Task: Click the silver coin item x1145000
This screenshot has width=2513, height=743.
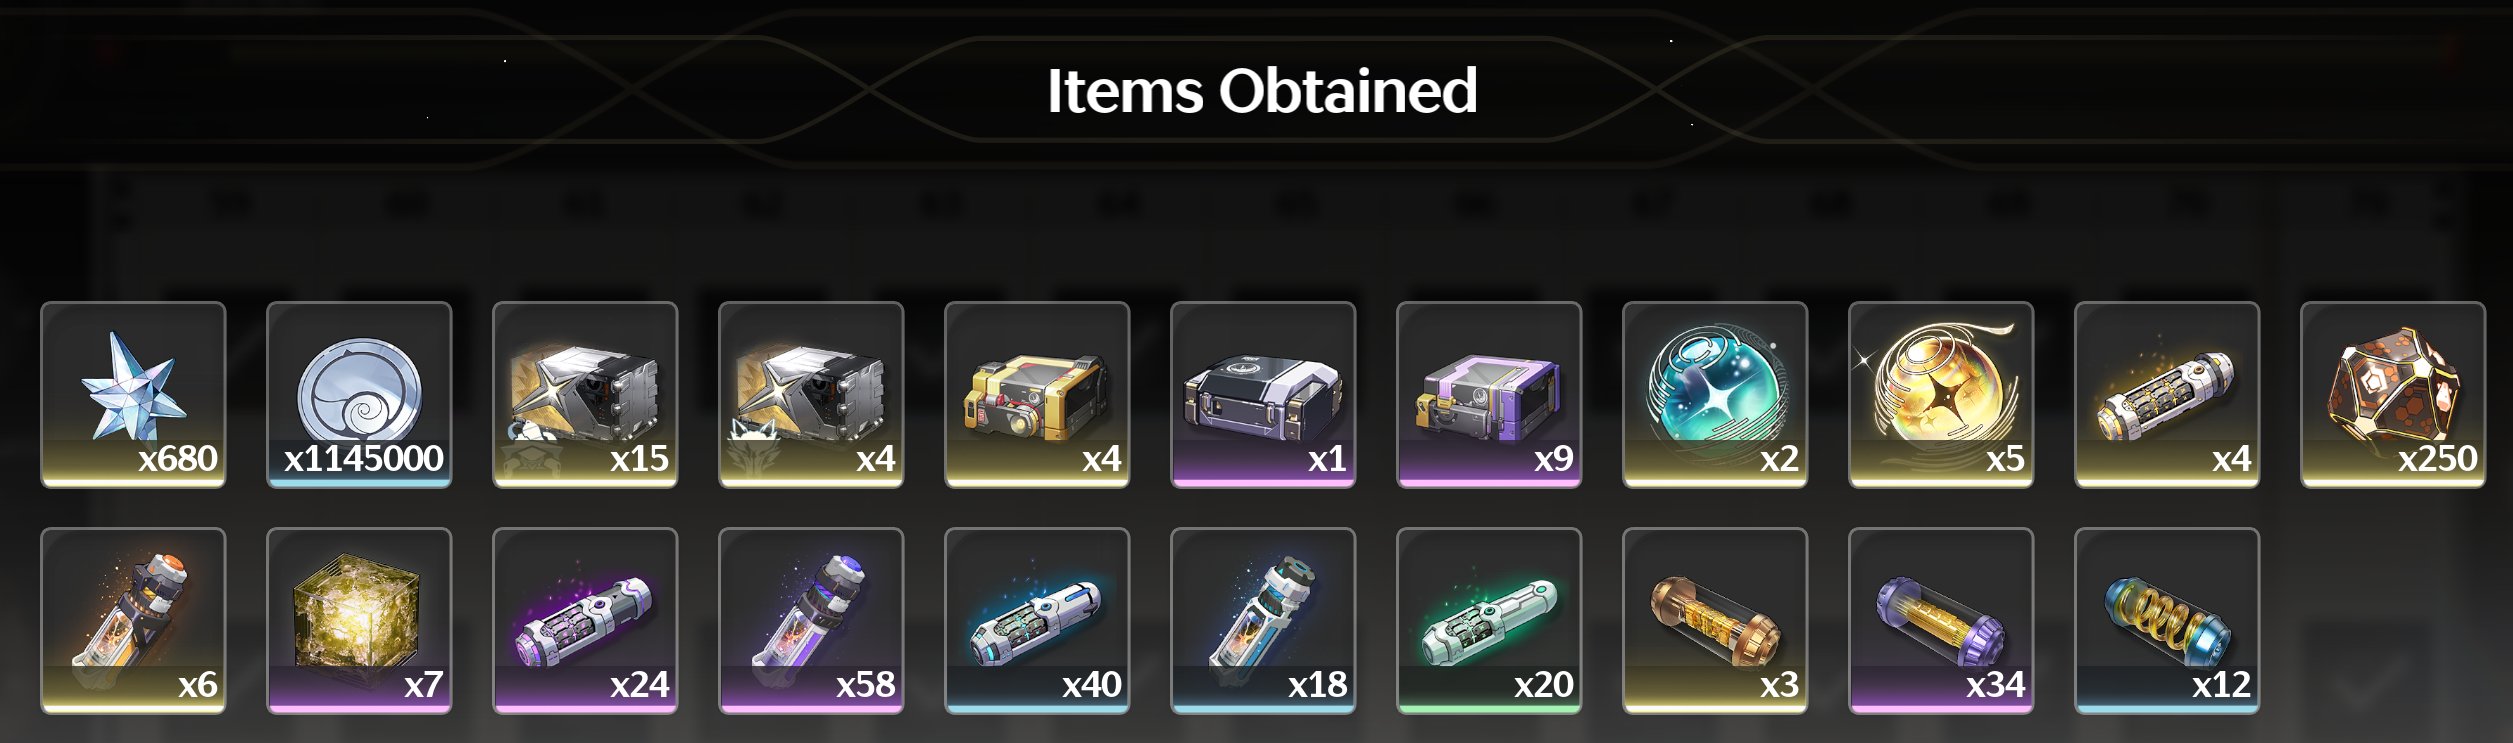Action: tap(359, 394)
